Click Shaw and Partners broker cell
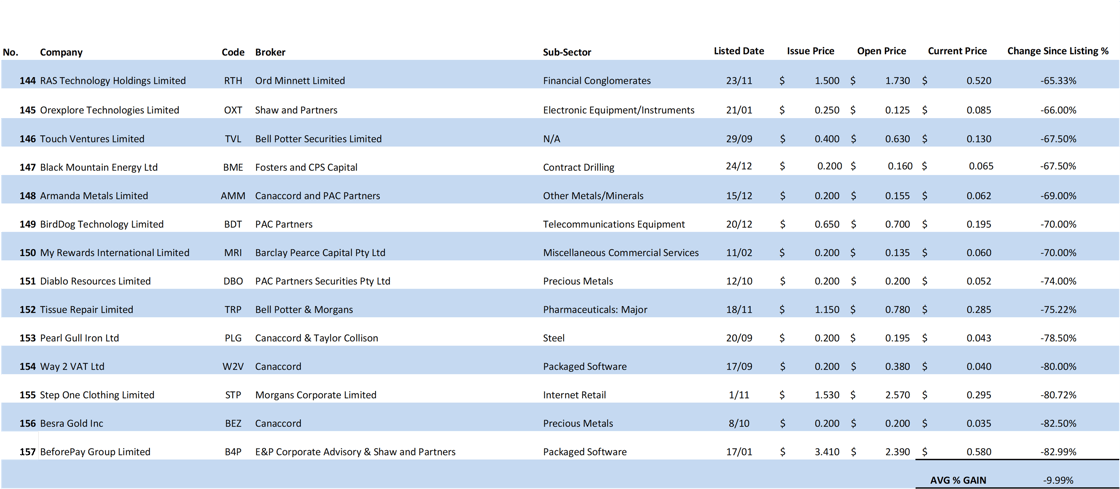The width and height of the screenshot is (1120, 489). tap(296, 110)
